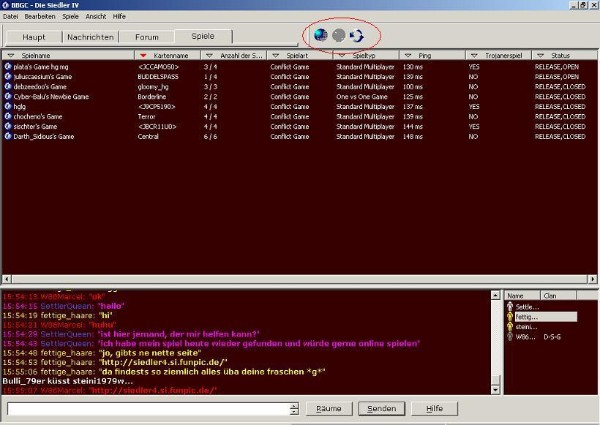600x425 pixels.
Task: Click icon beside plato's Game hg mg
Action: (8, 67)
